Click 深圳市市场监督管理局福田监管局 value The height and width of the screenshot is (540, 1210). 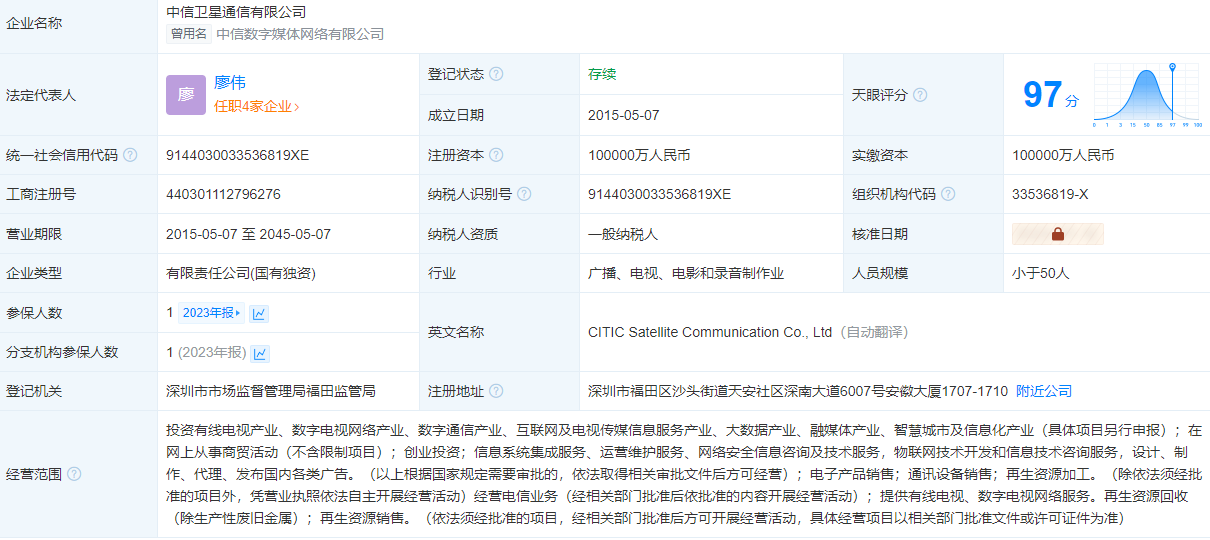click(271, 391)
